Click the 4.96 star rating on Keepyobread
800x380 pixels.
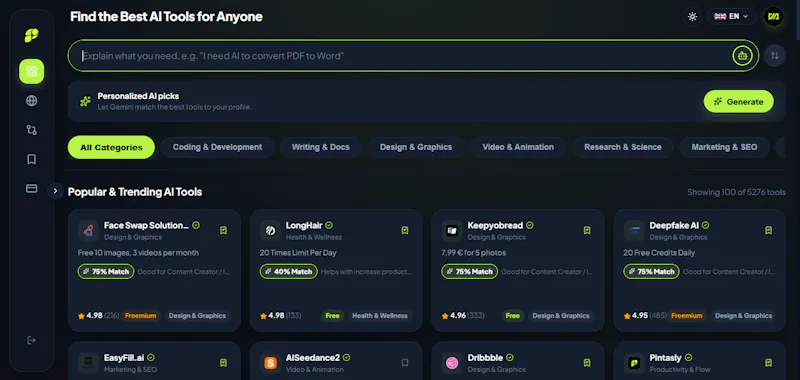[454, 316]
